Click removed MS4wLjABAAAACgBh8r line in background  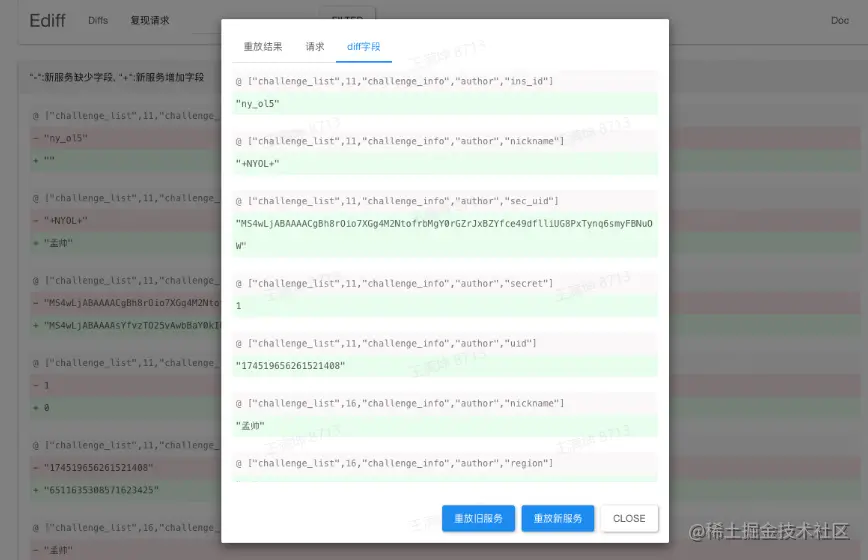click(125, 303)
